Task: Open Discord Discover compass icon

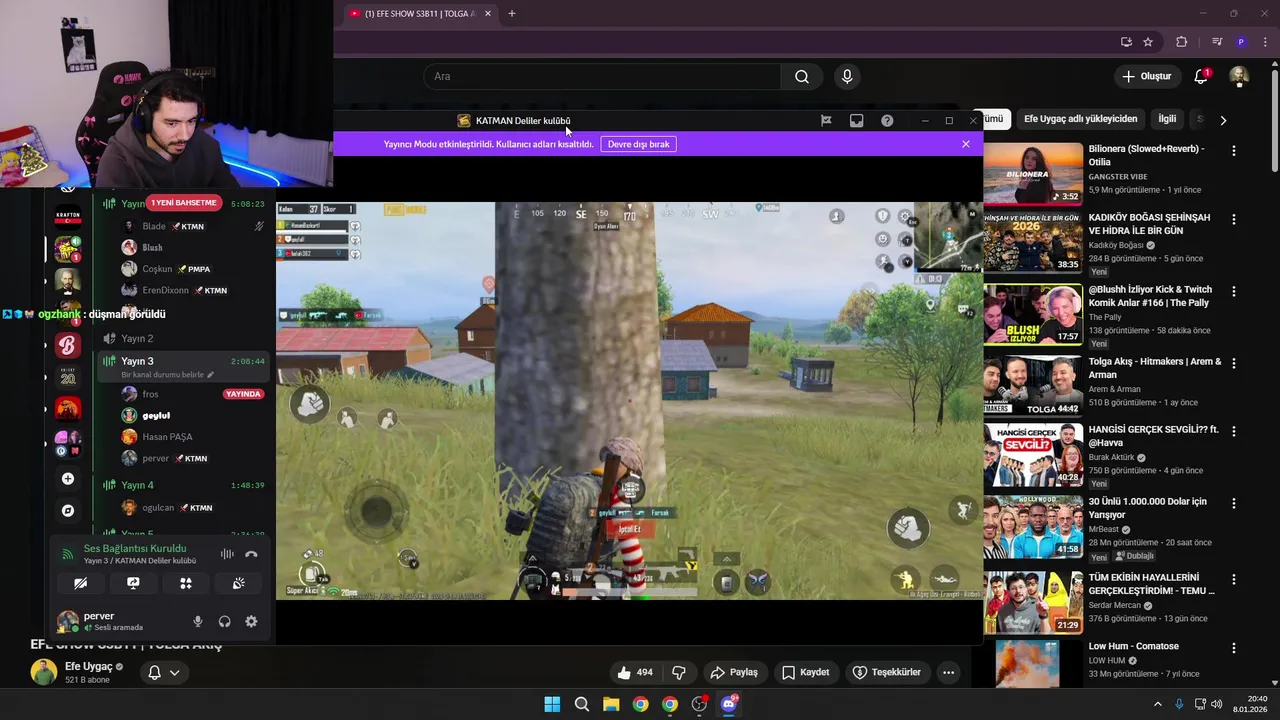Action: tap(68, 510)
